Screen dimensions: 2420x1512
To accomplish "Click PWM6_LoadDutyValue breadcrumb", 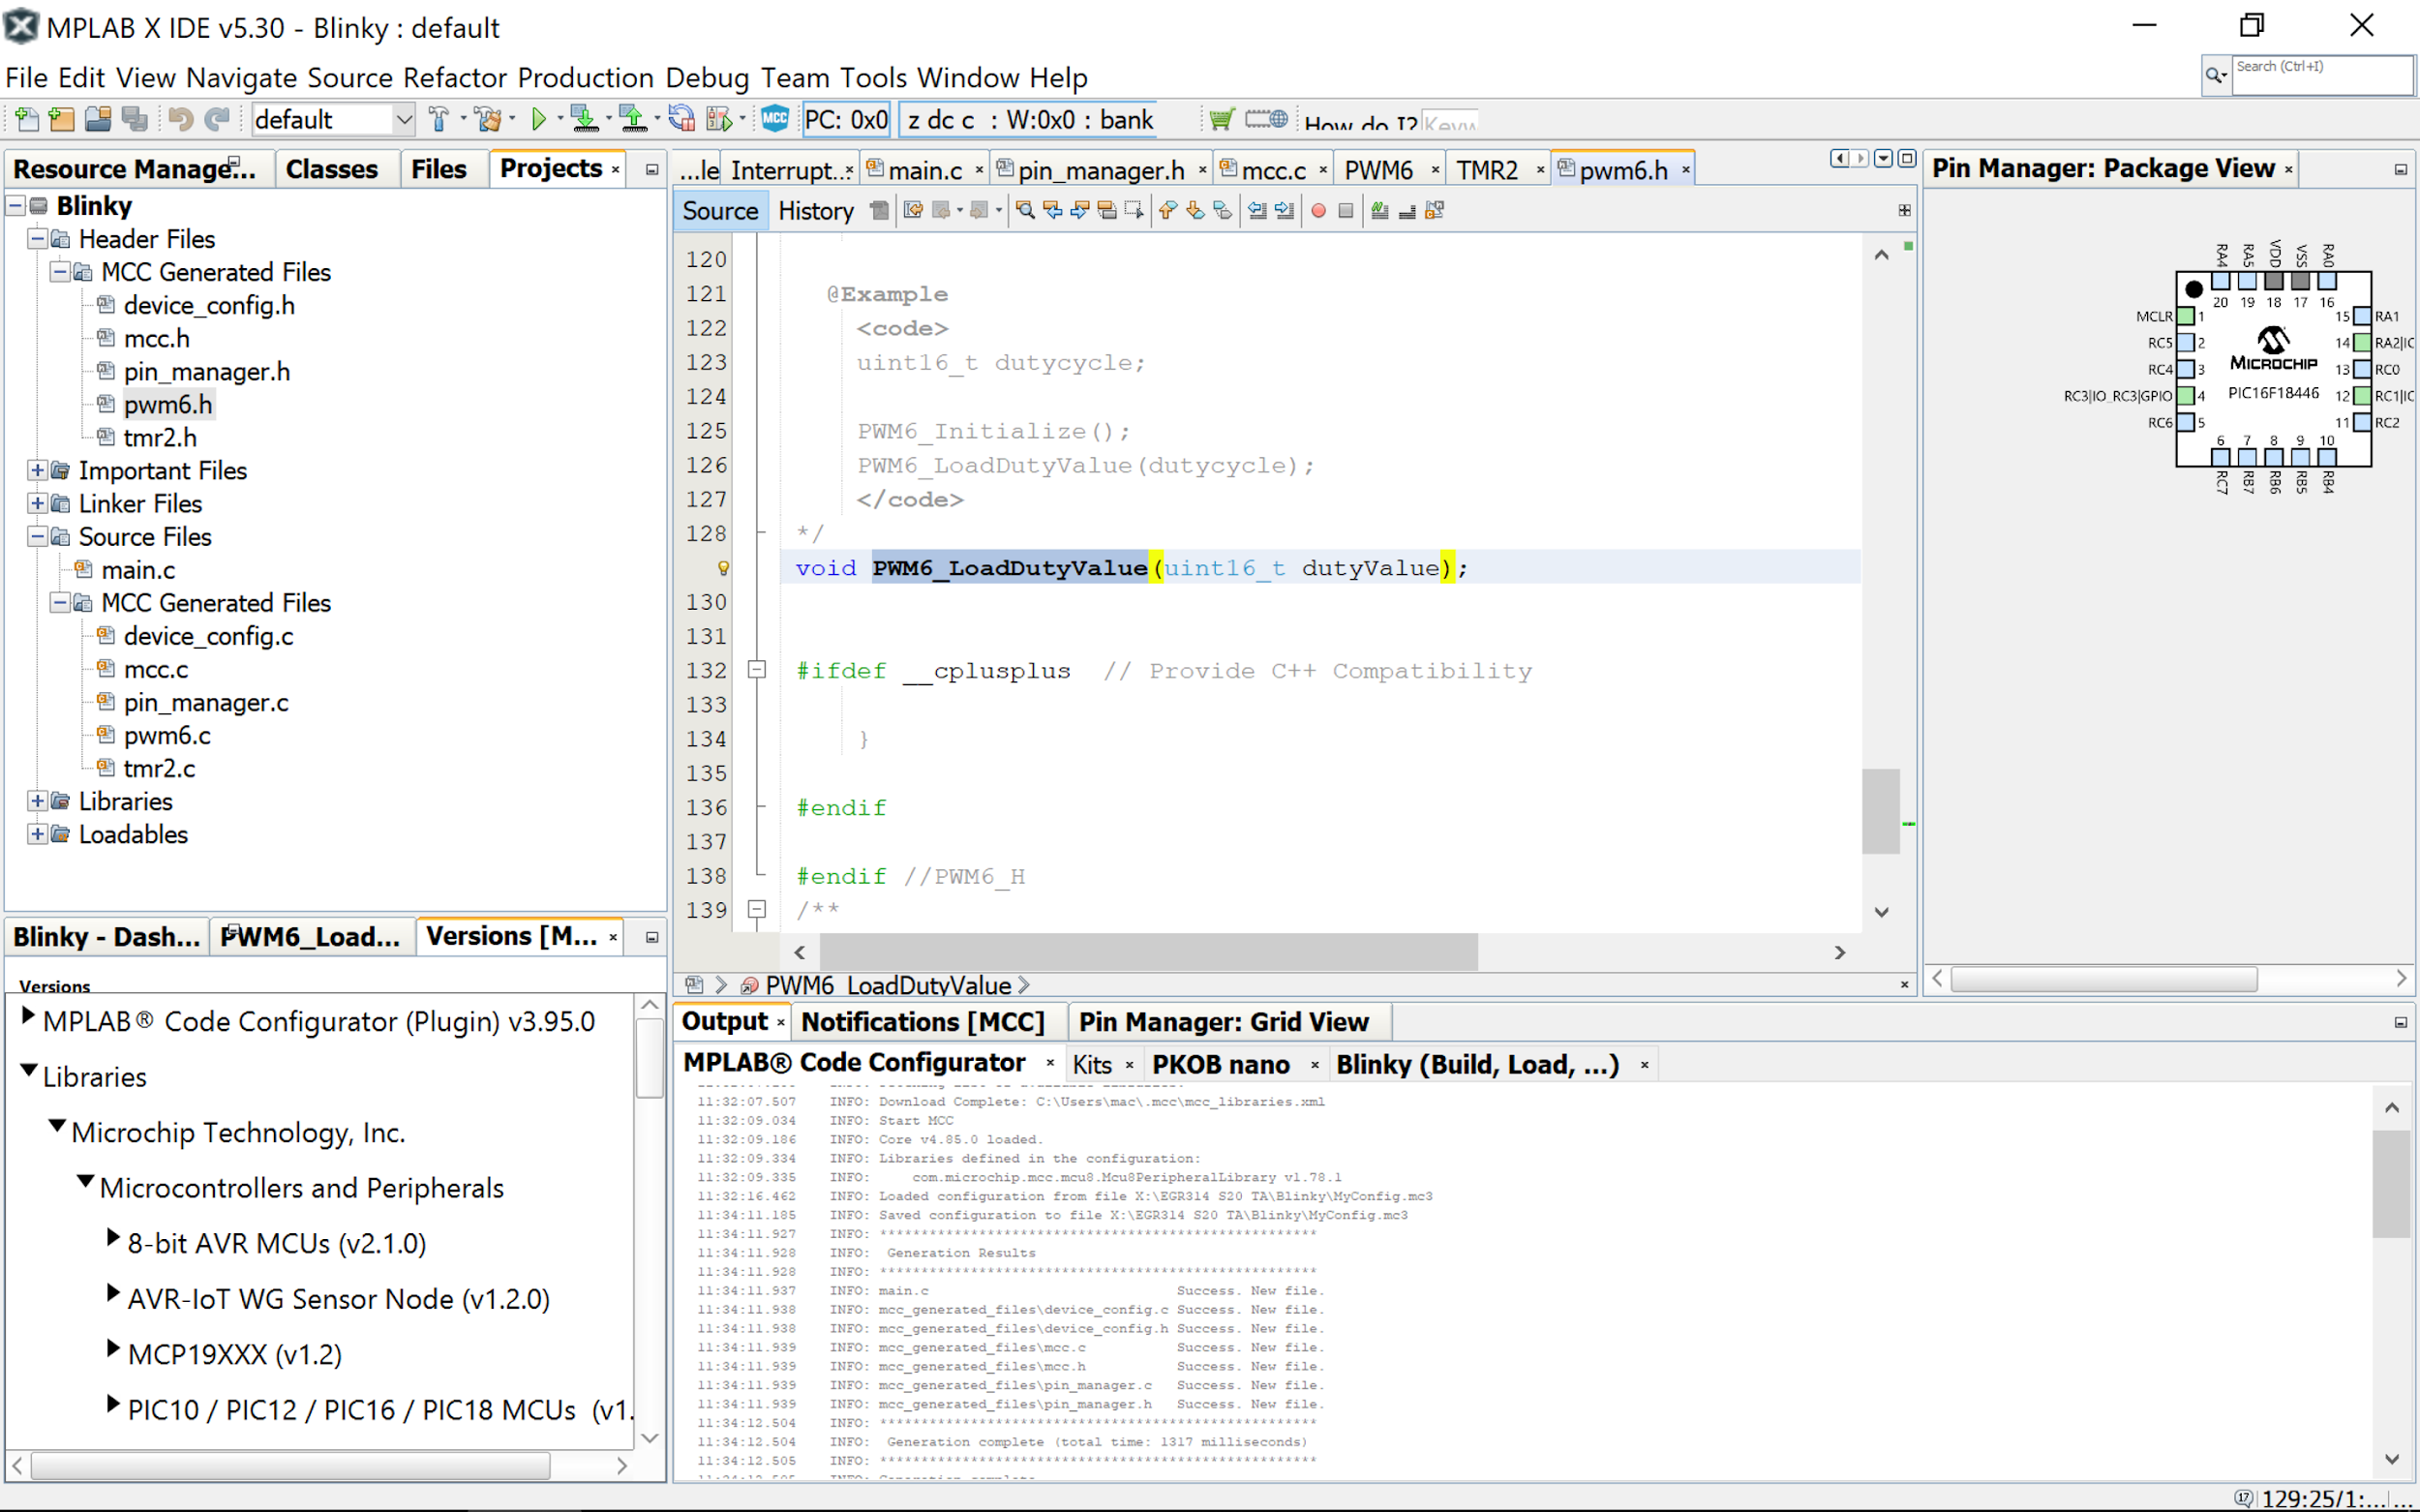I will pos(888,984).
